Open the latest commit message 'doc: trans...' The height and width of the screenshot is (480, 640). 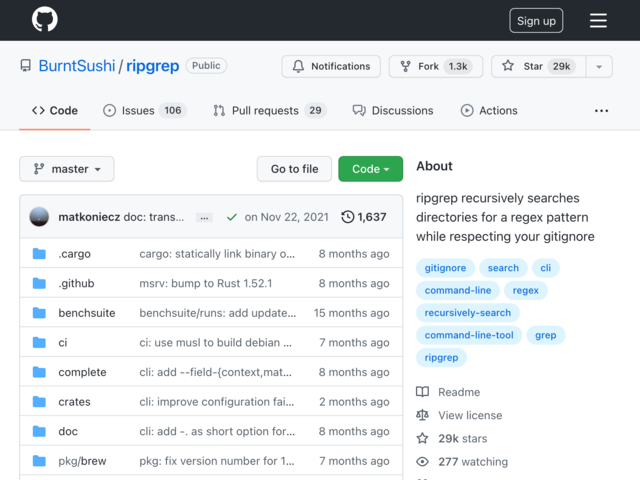(x=153, y=217)
